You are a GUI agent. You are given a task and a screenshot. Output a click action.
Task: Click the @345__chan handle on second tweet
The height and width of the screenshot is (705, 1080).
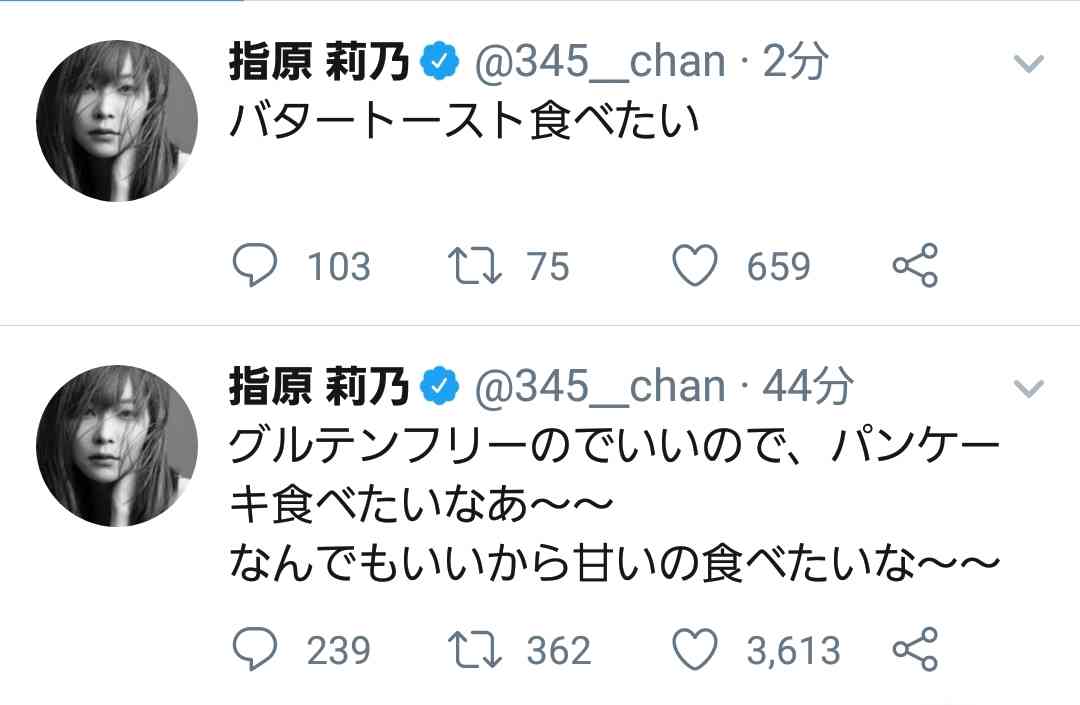(x=600, y=387)
